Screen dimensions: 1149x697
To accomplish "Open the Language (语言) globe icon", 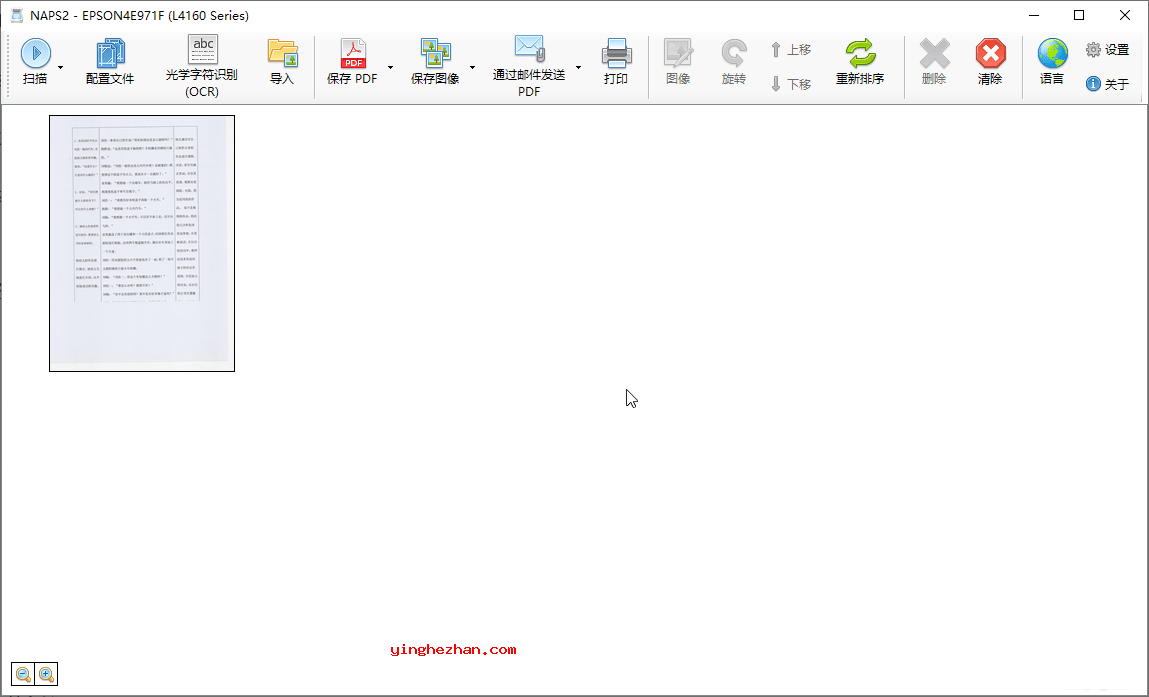I will [1052, 54].
